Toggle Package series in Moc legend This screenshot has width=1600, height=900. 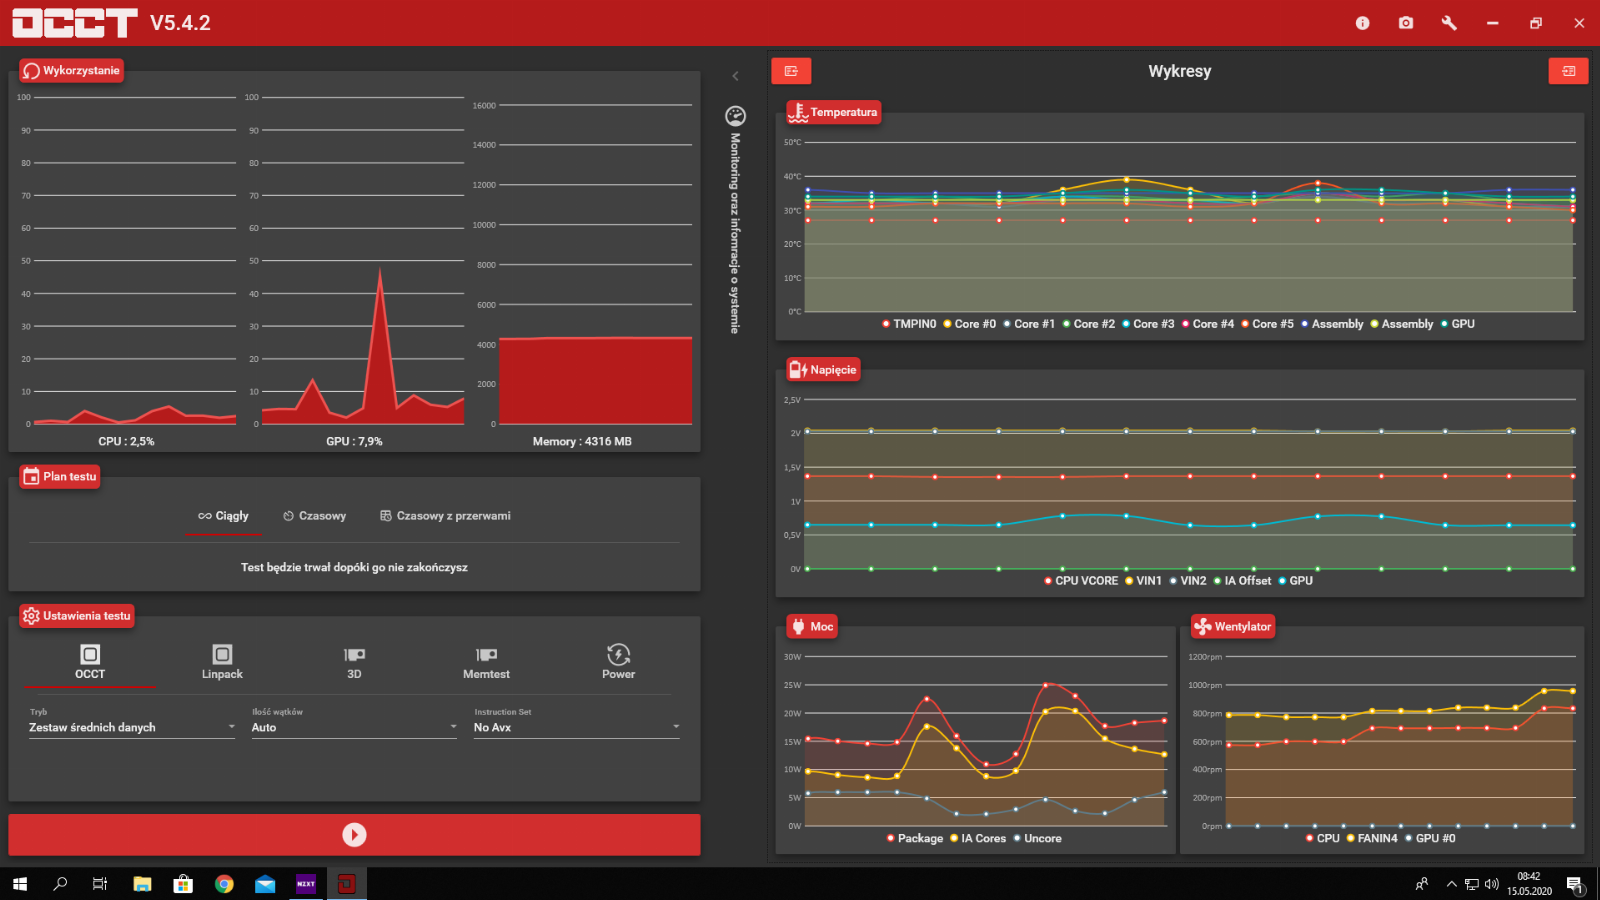(x=915, y=839)
